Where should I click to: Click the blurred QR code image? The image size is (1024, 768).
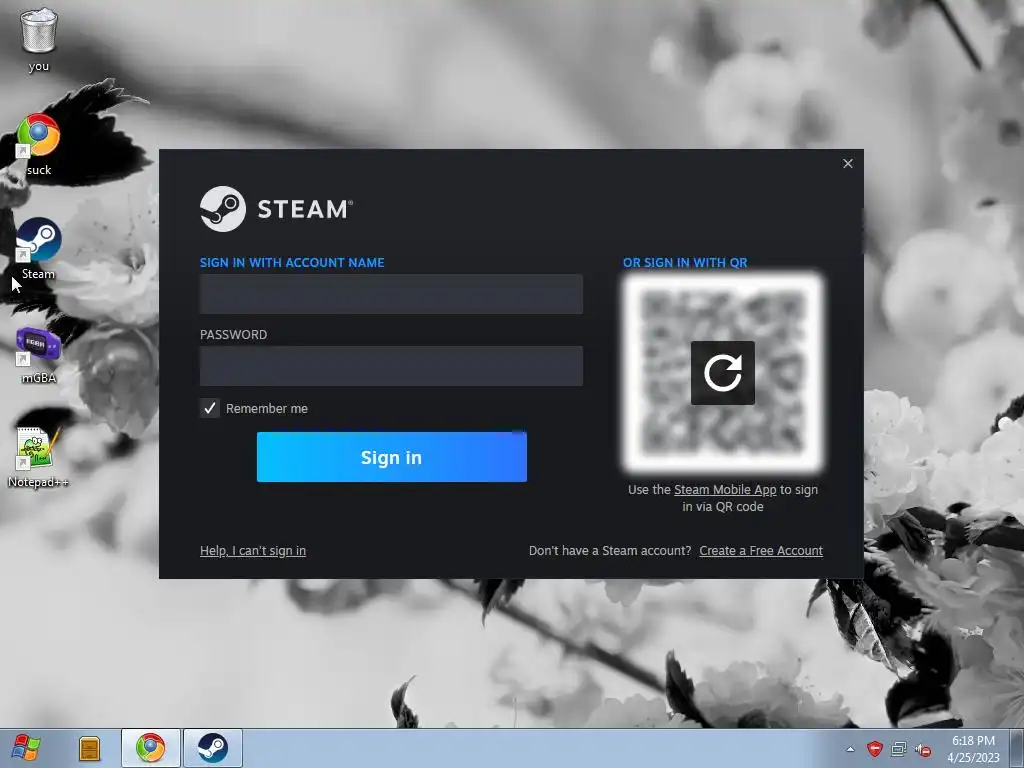(x=722, y=372)
